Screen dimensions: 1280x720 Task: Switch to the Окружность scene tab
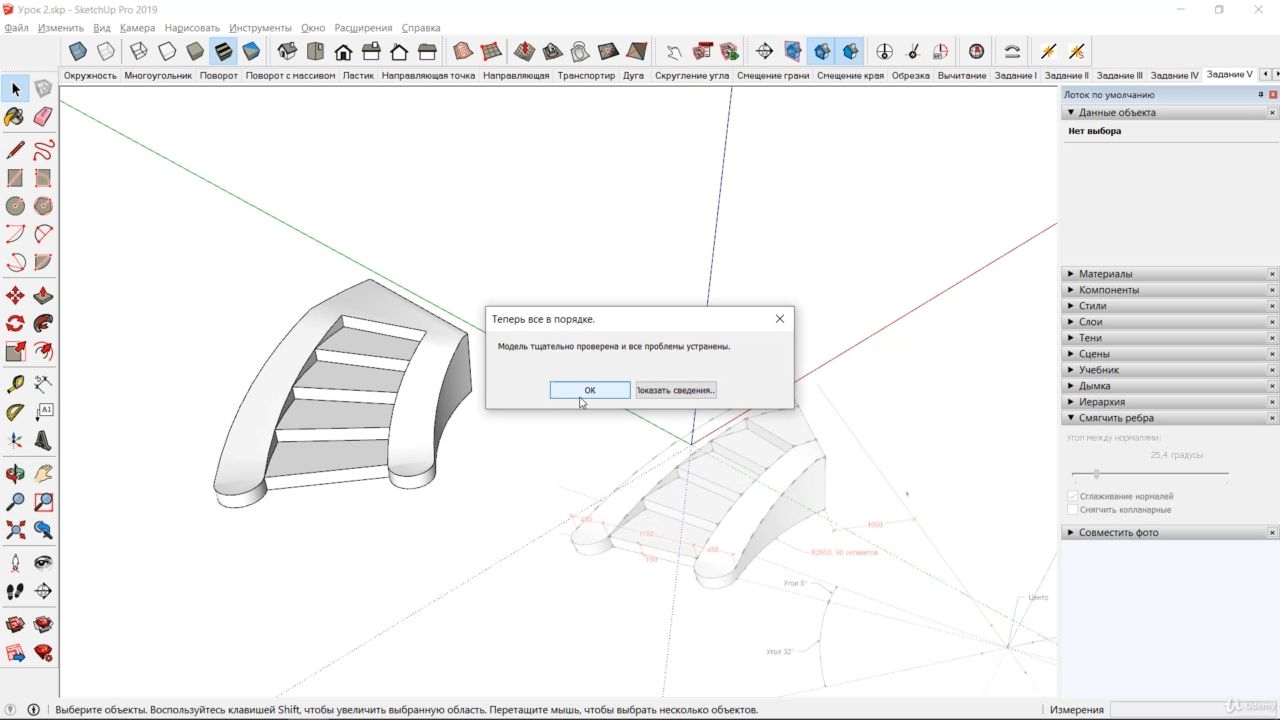(90, 75)
